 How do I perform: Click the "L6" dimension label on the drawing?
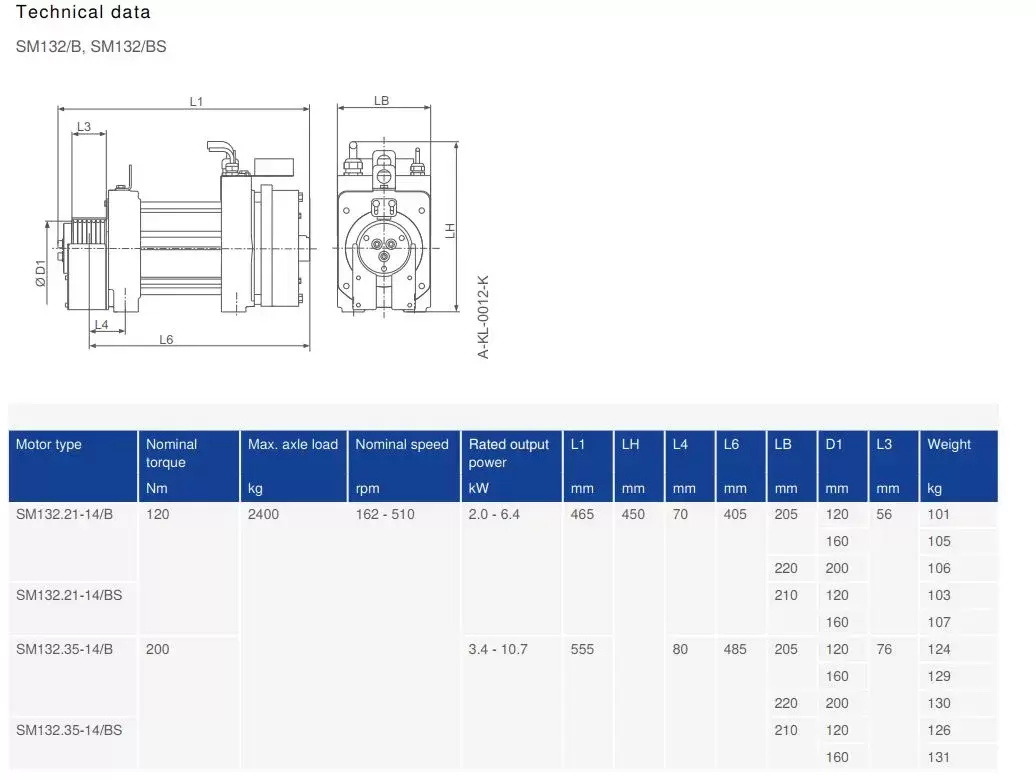pyautogui.click(x=166, y=339)
